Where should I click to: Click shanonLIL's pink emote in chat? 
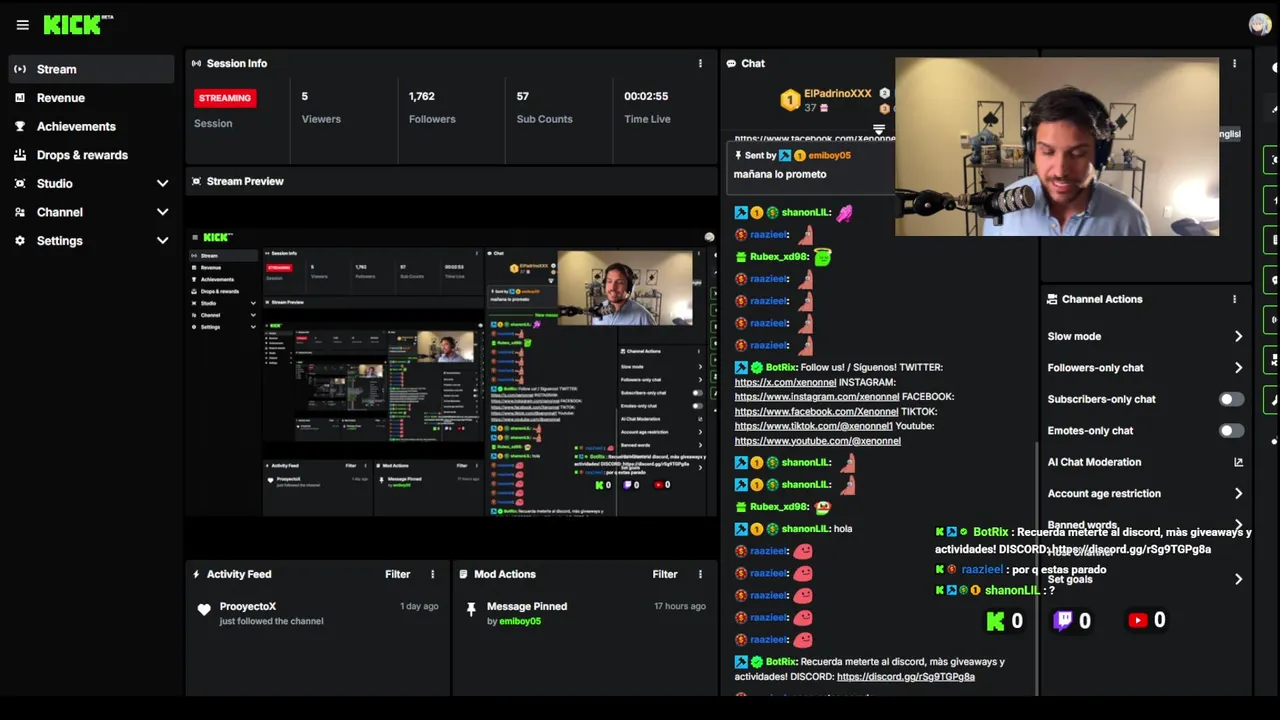pyautogui.click(x=845, y=213)
